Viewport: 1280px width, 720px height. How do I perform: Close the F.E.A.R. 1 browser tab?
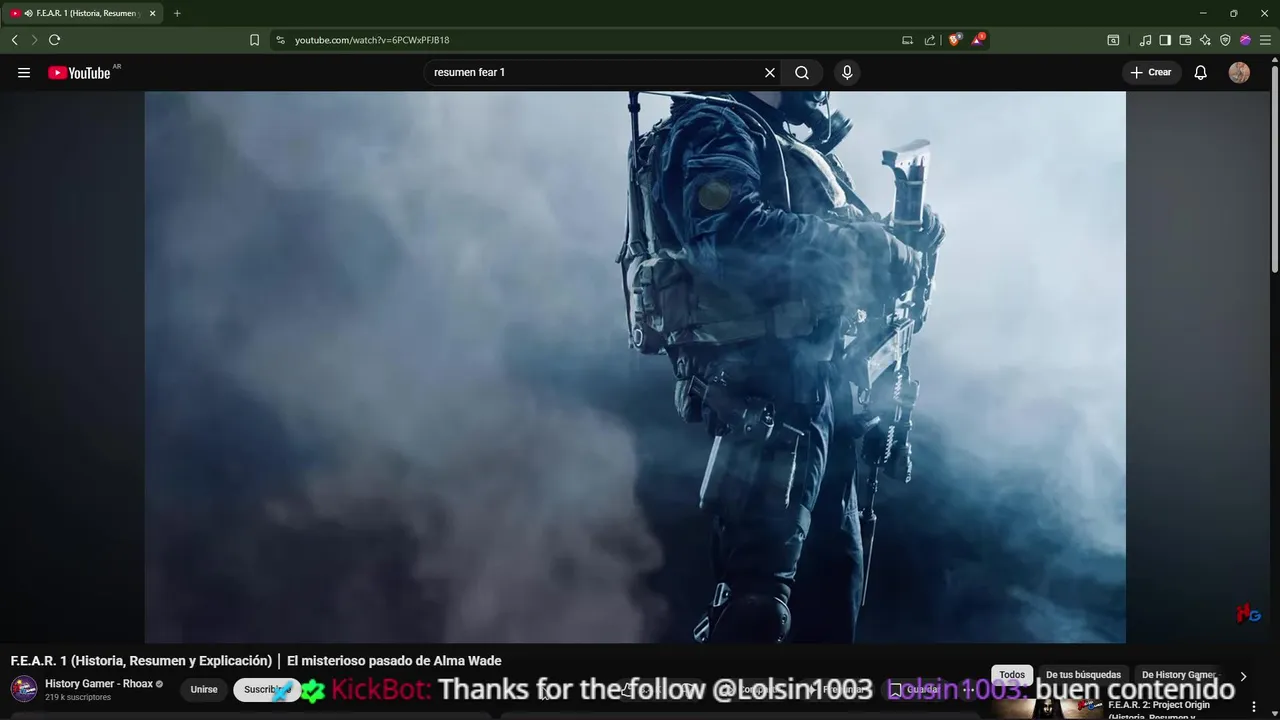(153, 13)
